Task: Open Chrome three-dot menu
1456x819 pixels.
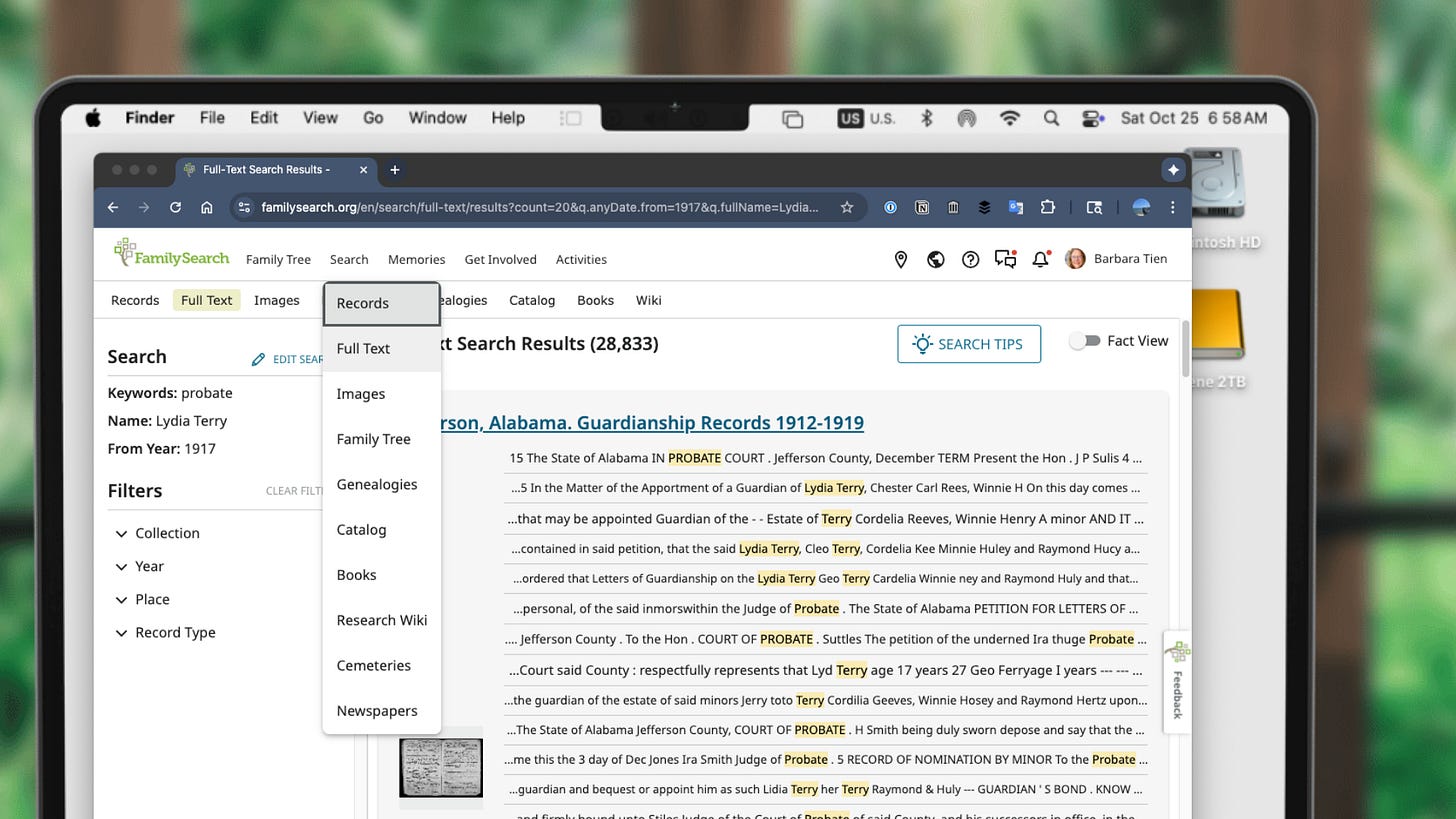Action: [1172, 207]
